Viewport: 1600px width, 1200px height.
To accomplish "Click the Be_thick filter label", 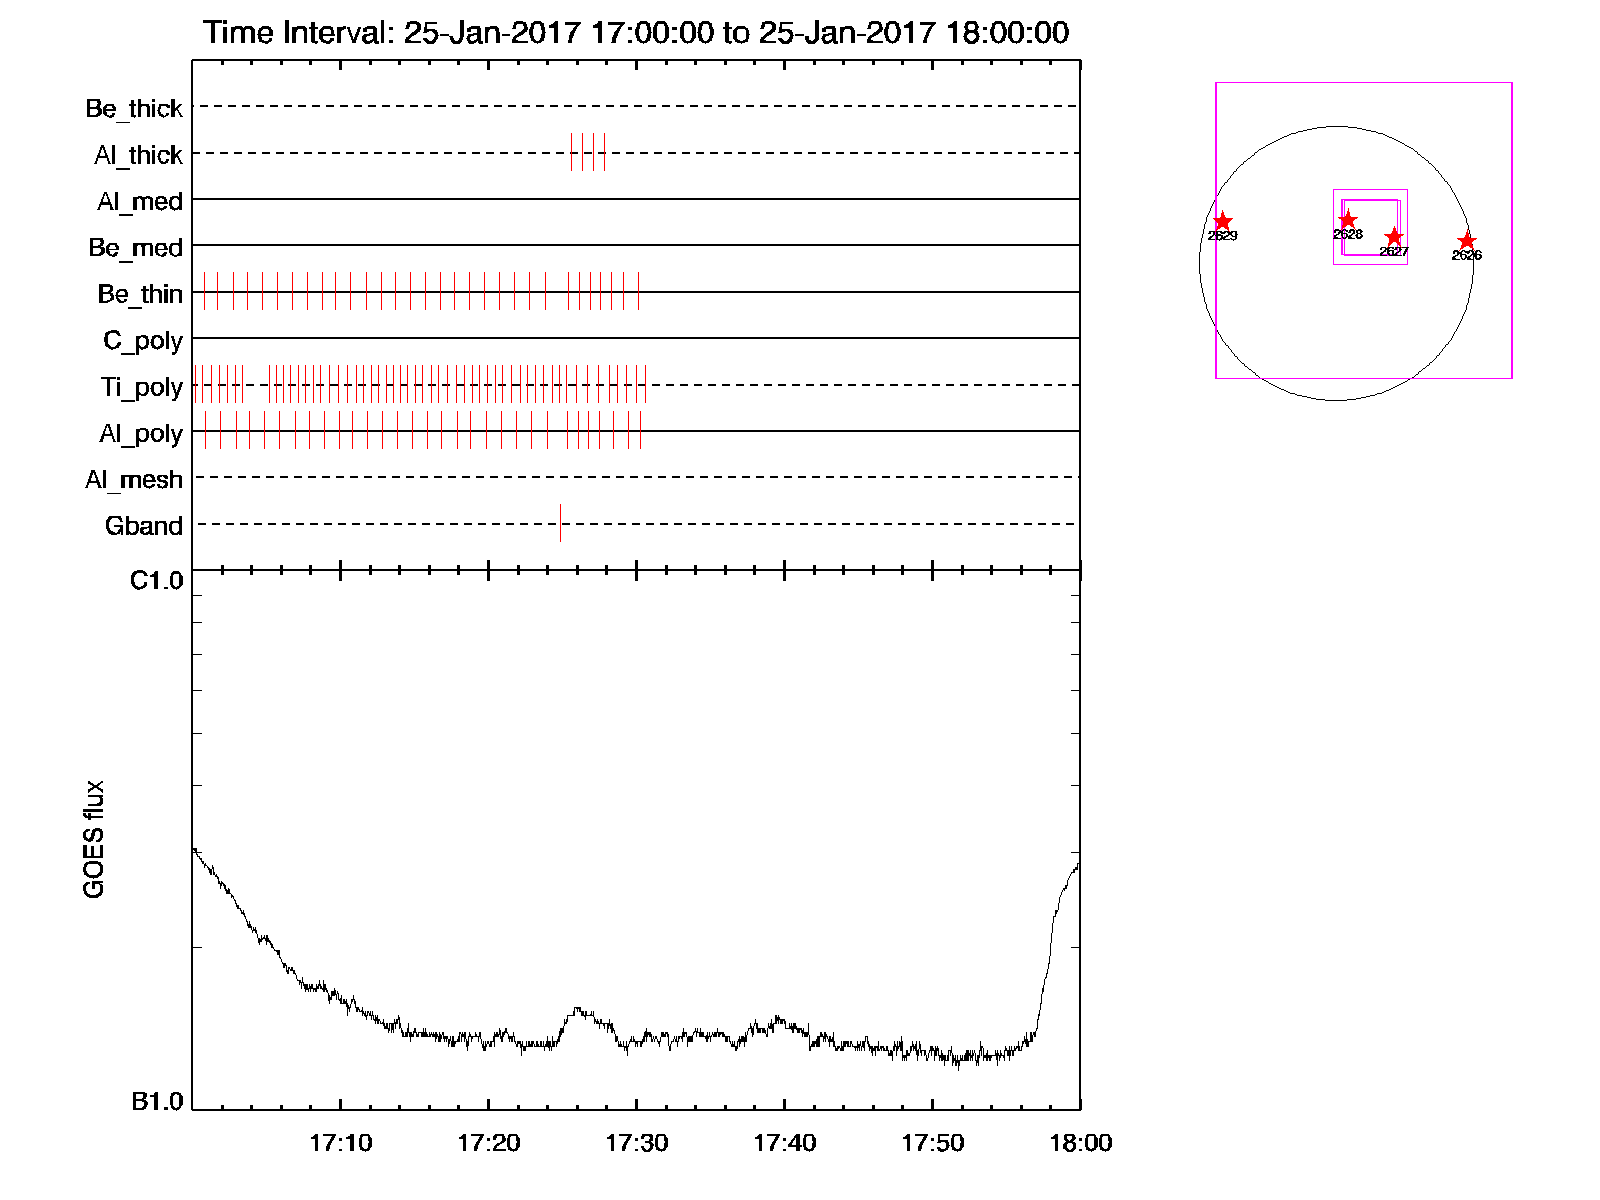I will [x=134, y=108].
